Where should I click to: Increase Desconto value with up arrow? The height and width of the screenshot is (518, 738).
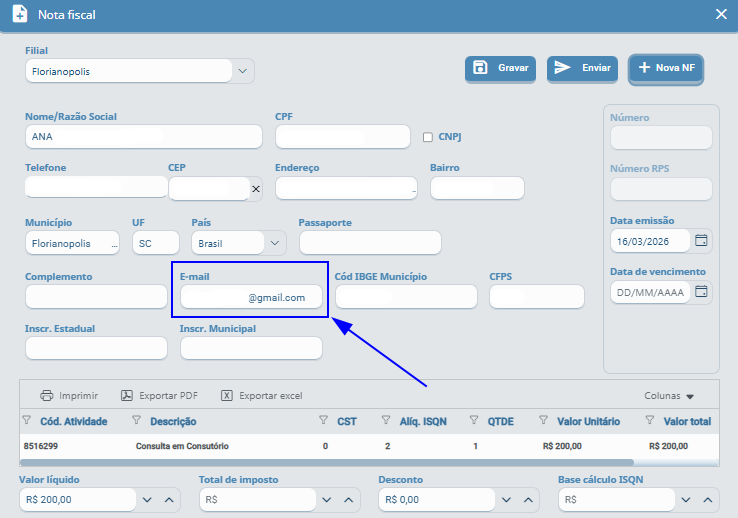coord(528,499)
